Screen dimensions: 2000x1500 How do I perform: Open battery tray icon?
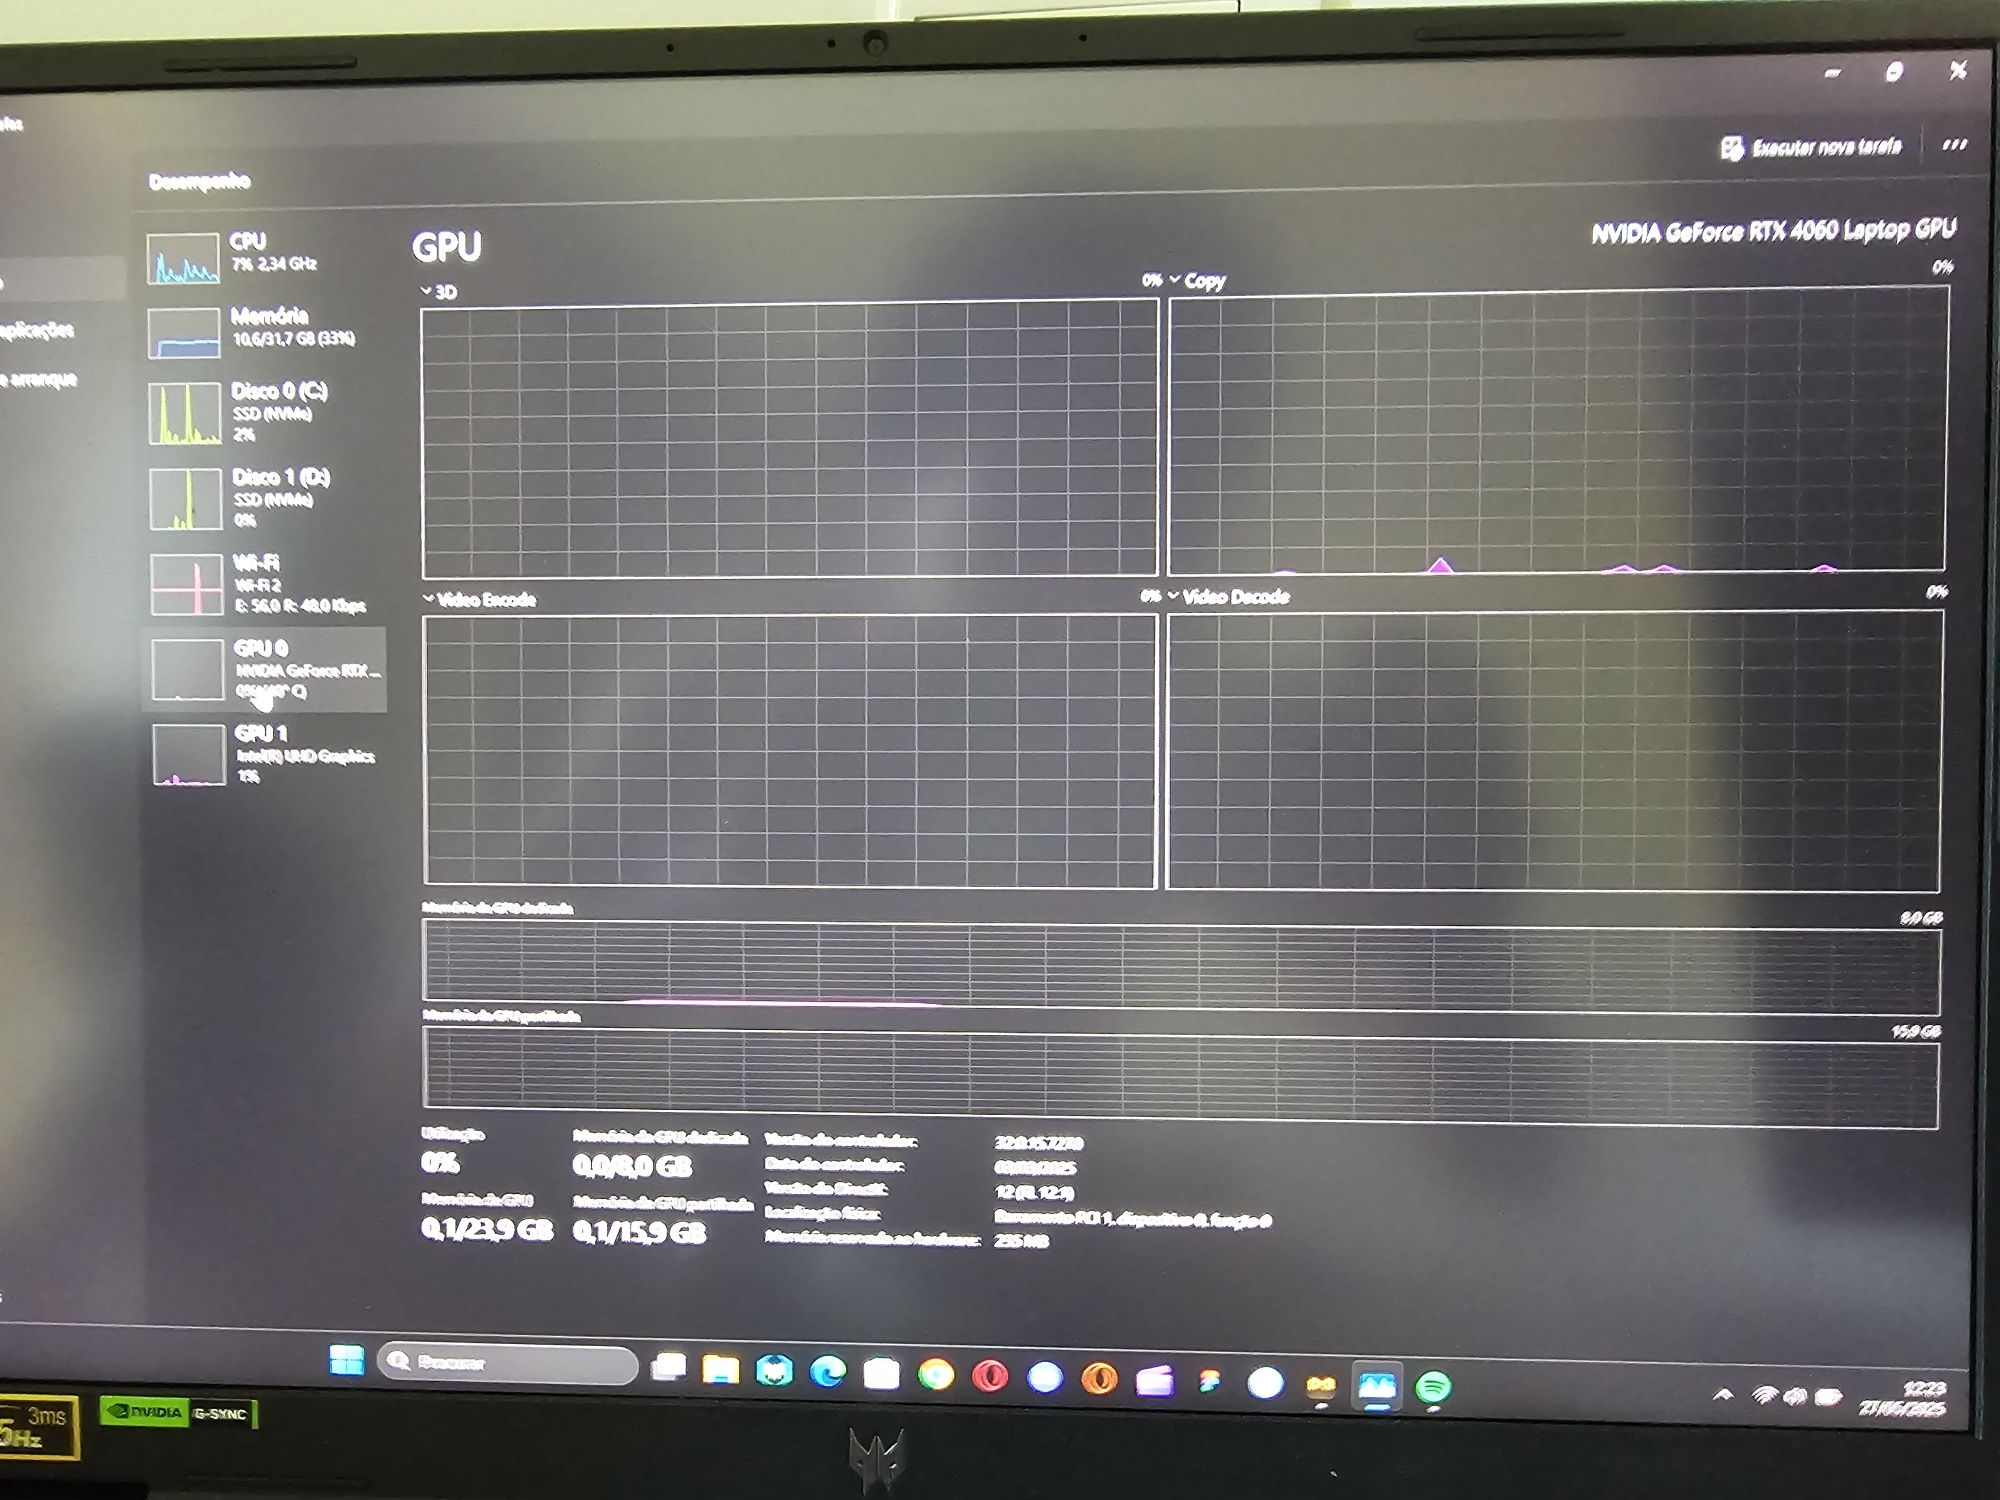click(x=1829, y=1397)
